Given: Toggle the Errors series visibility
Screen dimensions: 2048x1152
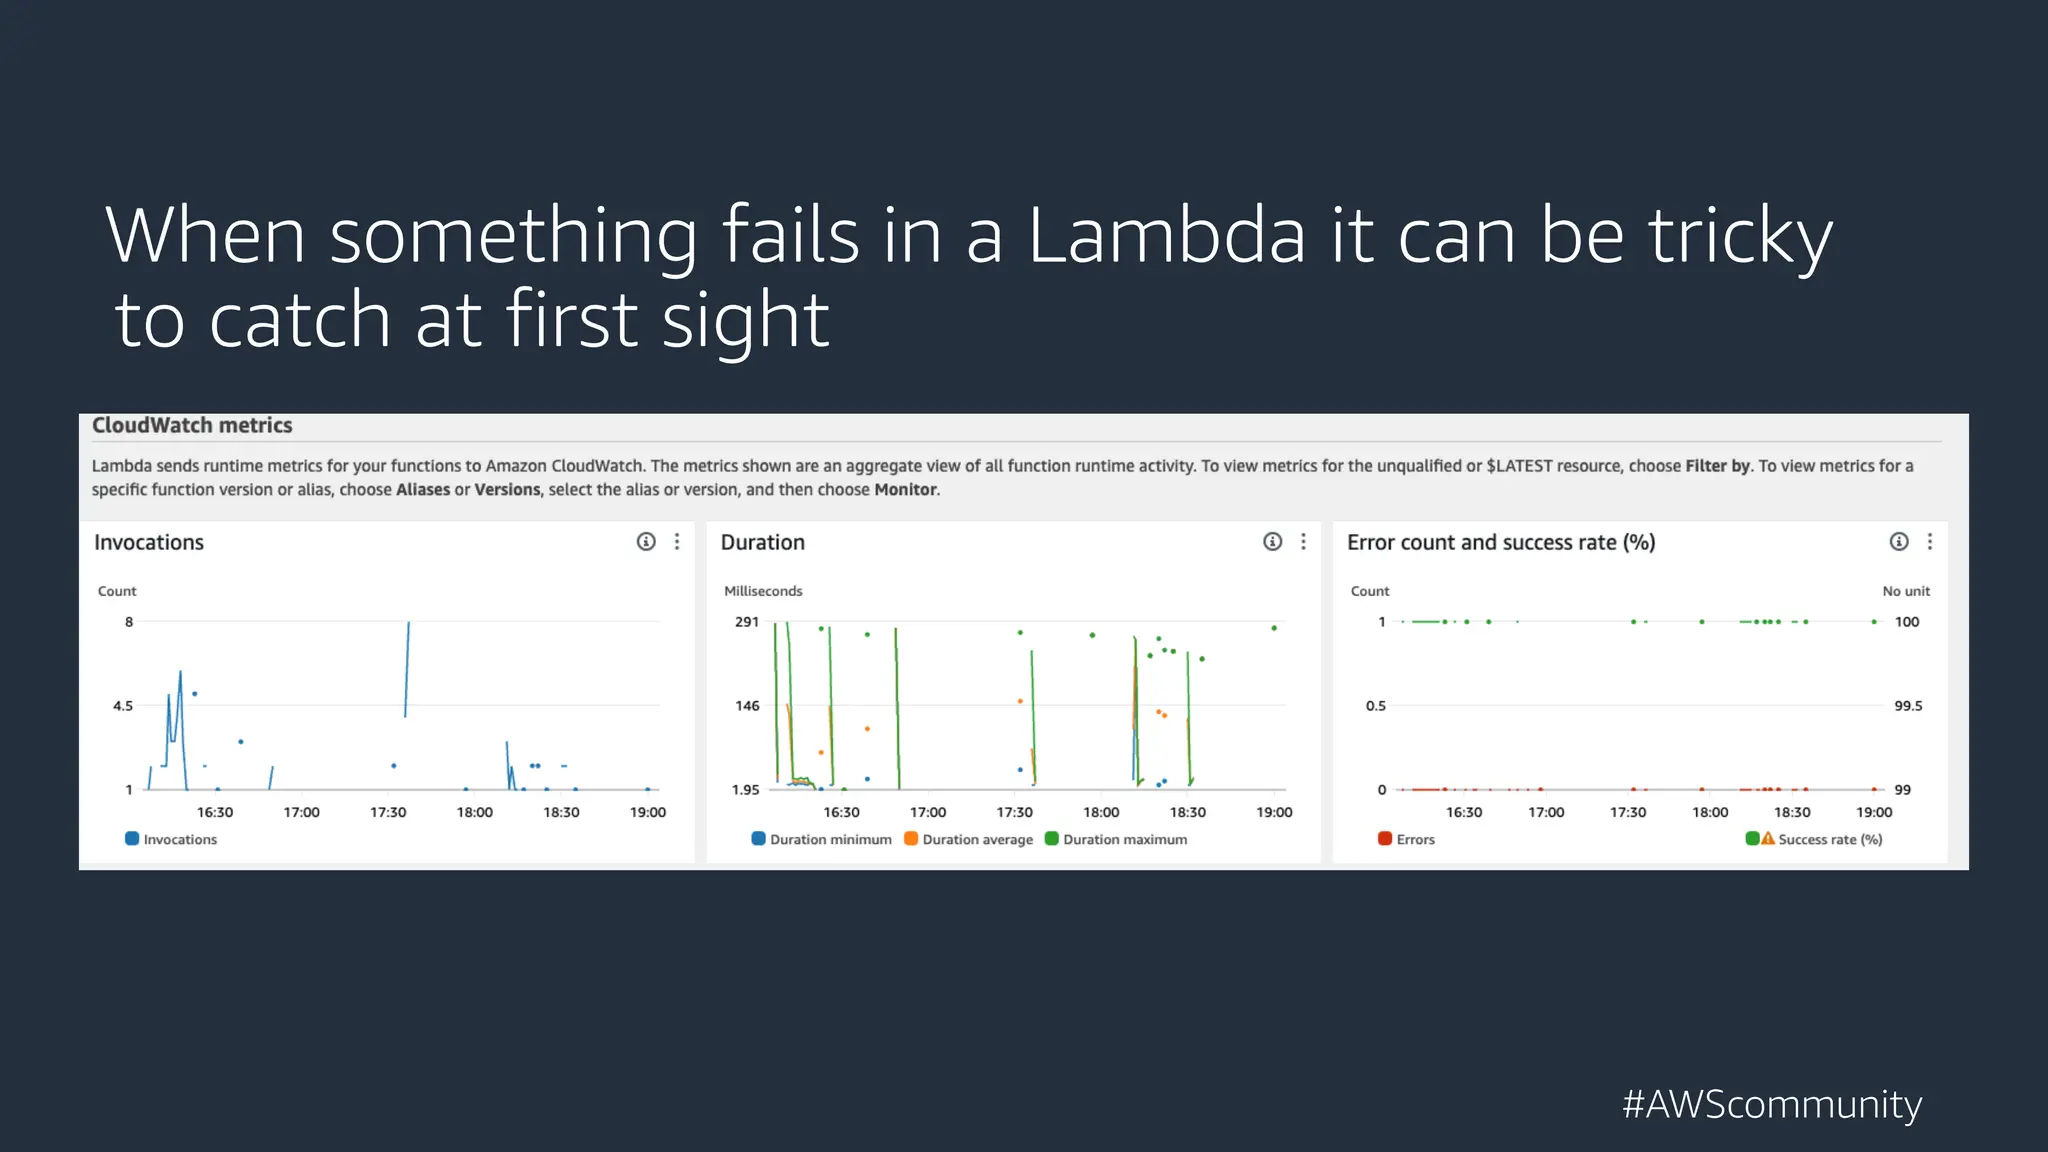Looking at the screenshot, I should (1384, 839).
